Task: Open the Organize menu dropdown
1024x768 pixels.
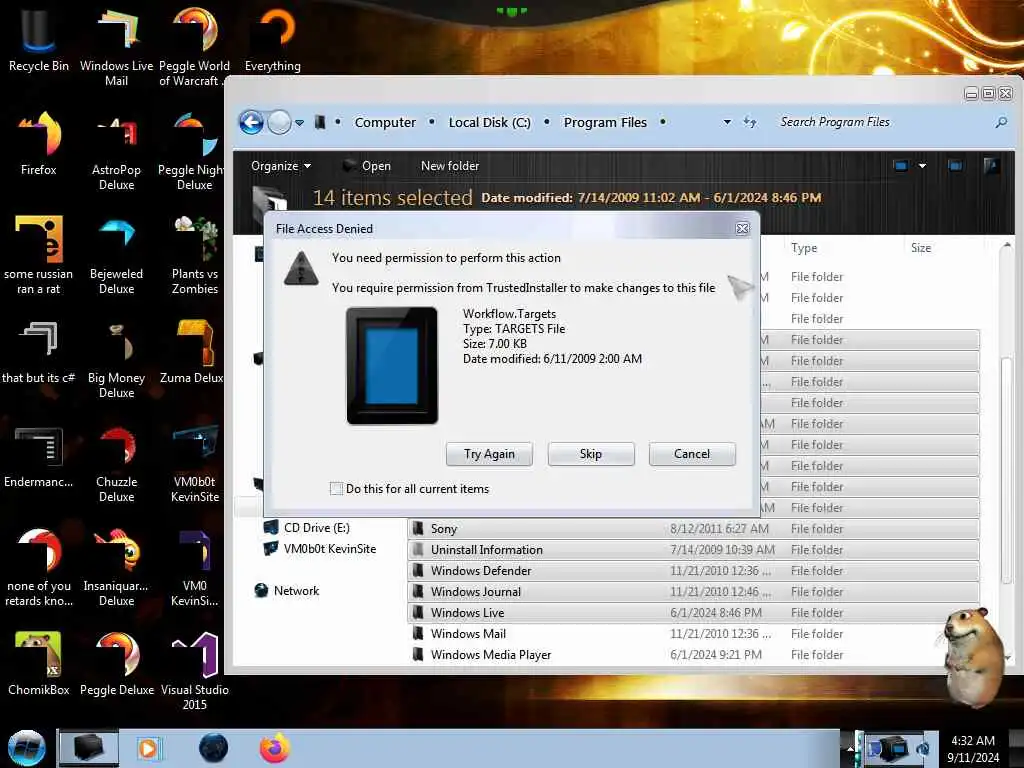Action: pyautogui.click(x=281, y=166)
